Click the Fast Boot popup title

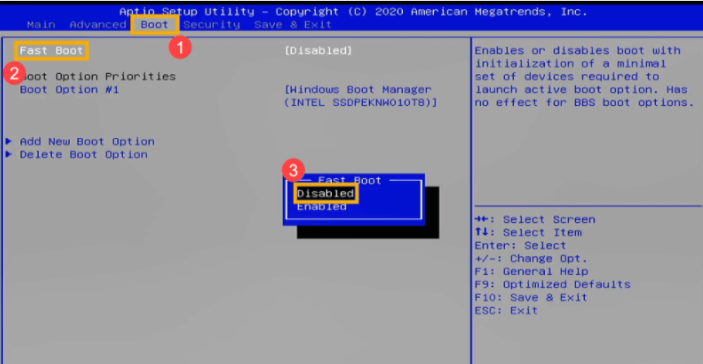(x=350, y=181)
